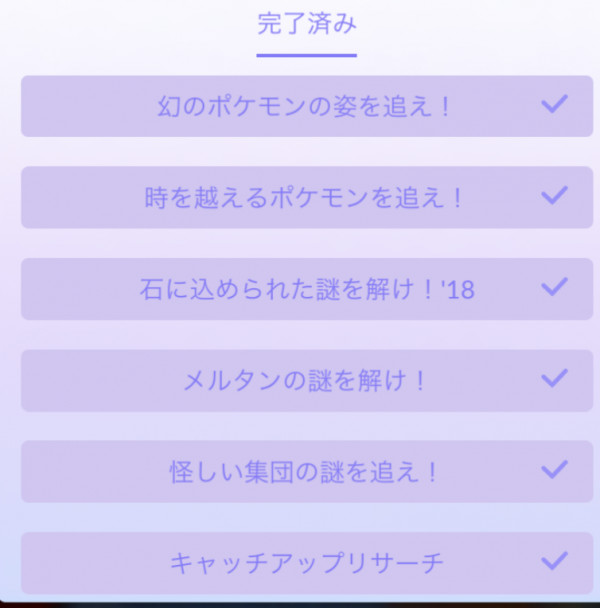Select the 完了済み tab

pos(307,24)
